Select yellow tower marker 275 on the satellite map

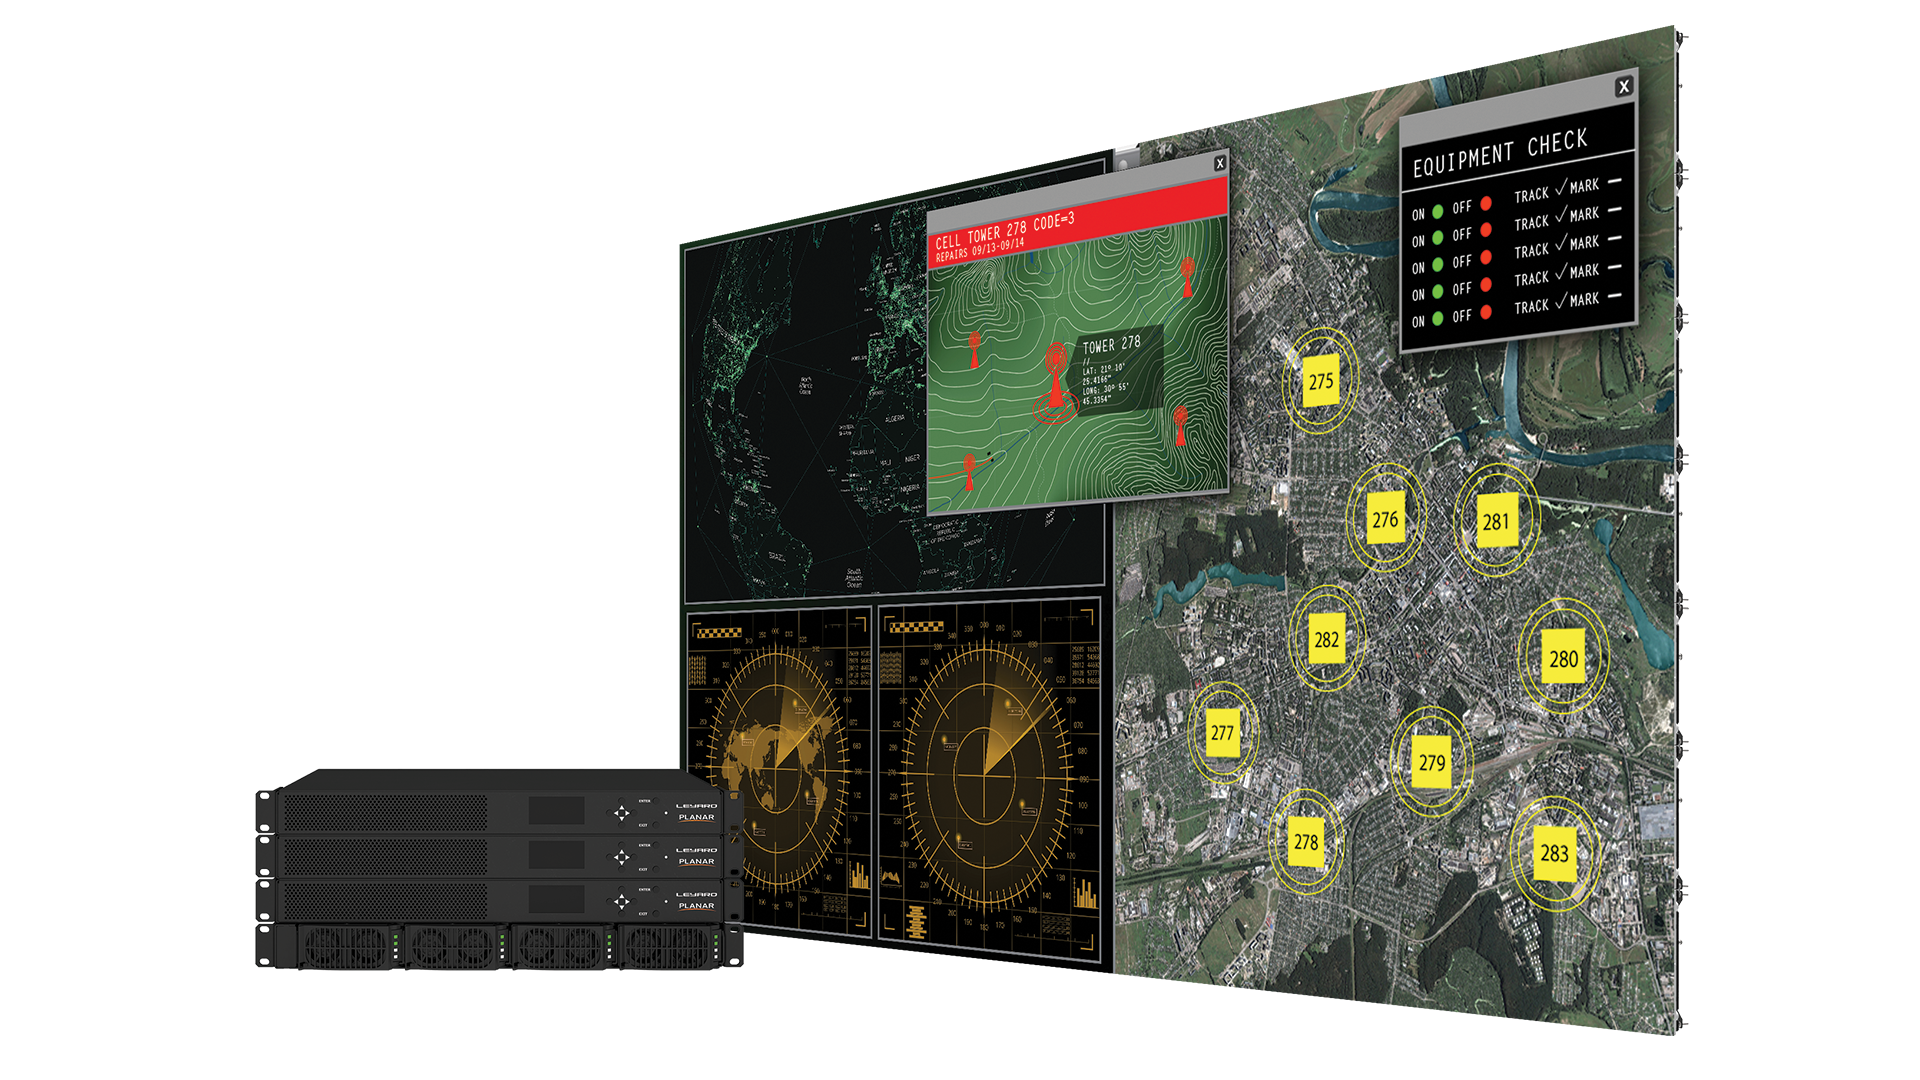tap(1322, 381)
